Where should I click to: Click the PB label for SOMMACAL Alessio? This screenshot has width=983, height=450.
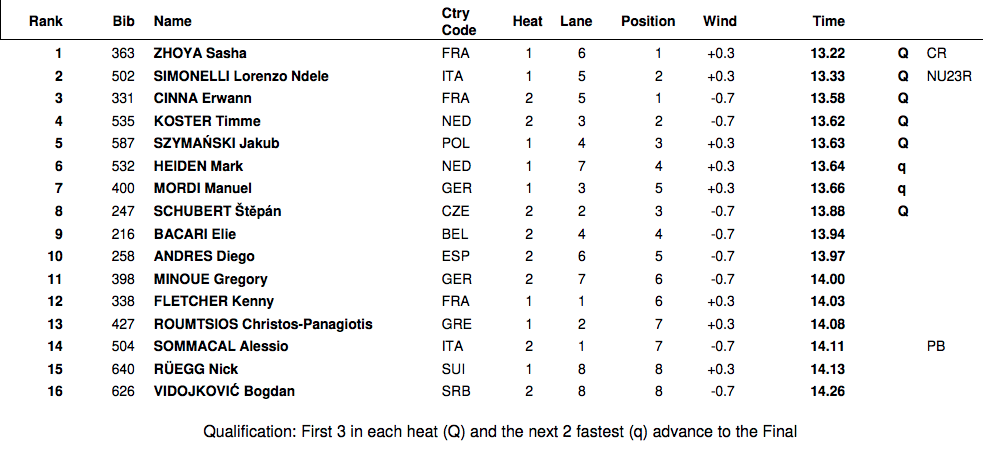936,346
